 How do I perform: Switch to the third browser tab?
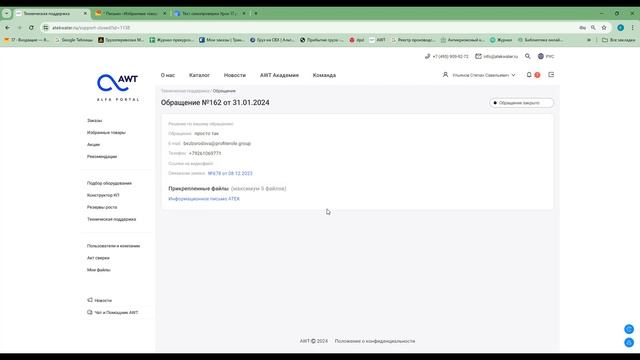pos(209,13)
